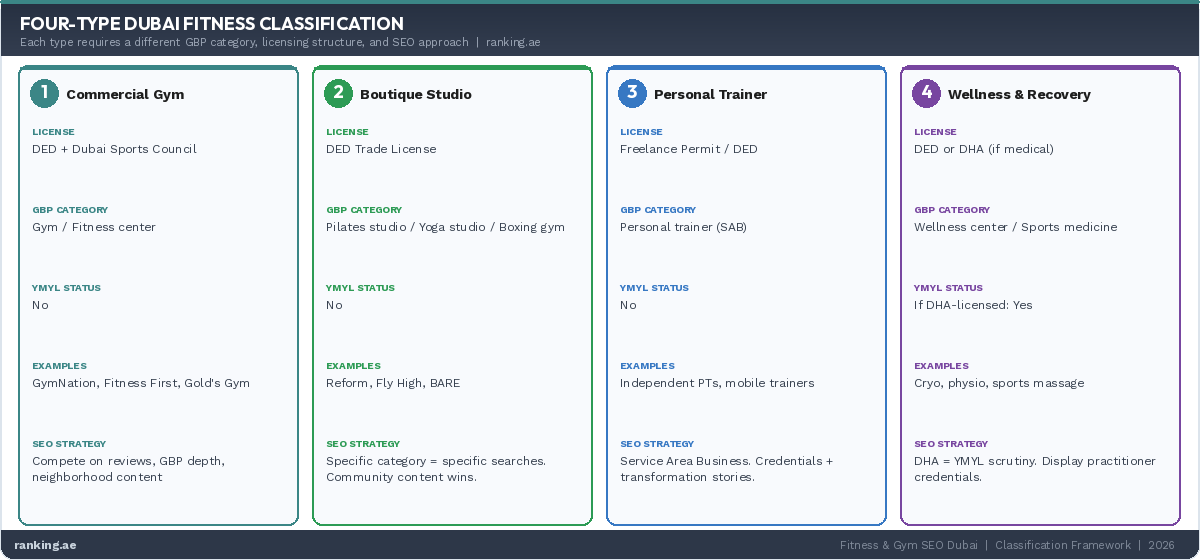
Task: Click 'Fitness & Gym SEO Dubai' footer text
Action: pos(909,545)
